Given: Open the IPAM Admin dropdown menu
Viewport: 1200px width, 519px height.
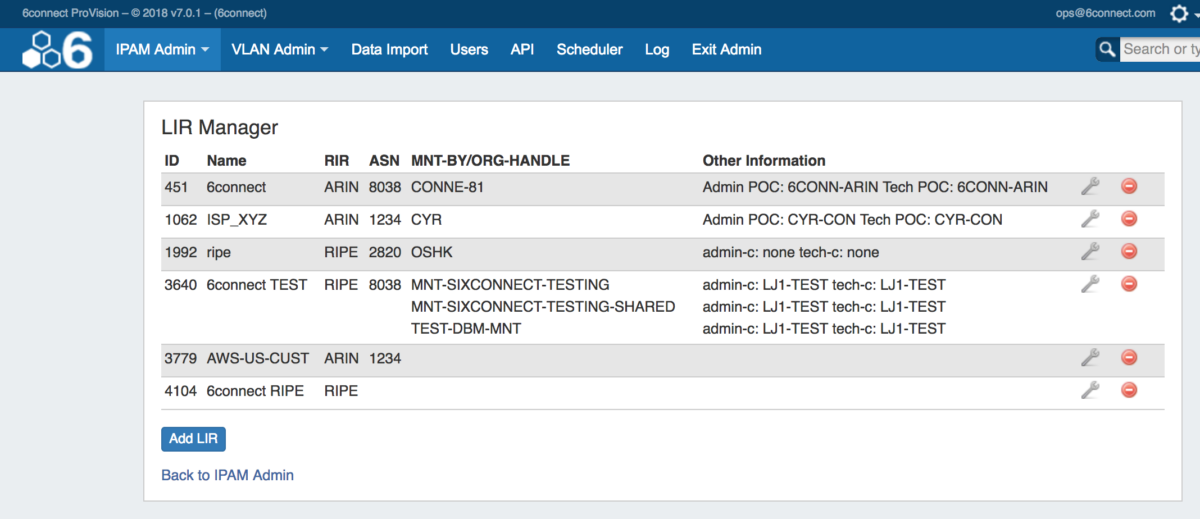Looking at the screenshot, I should pos(162,49).
